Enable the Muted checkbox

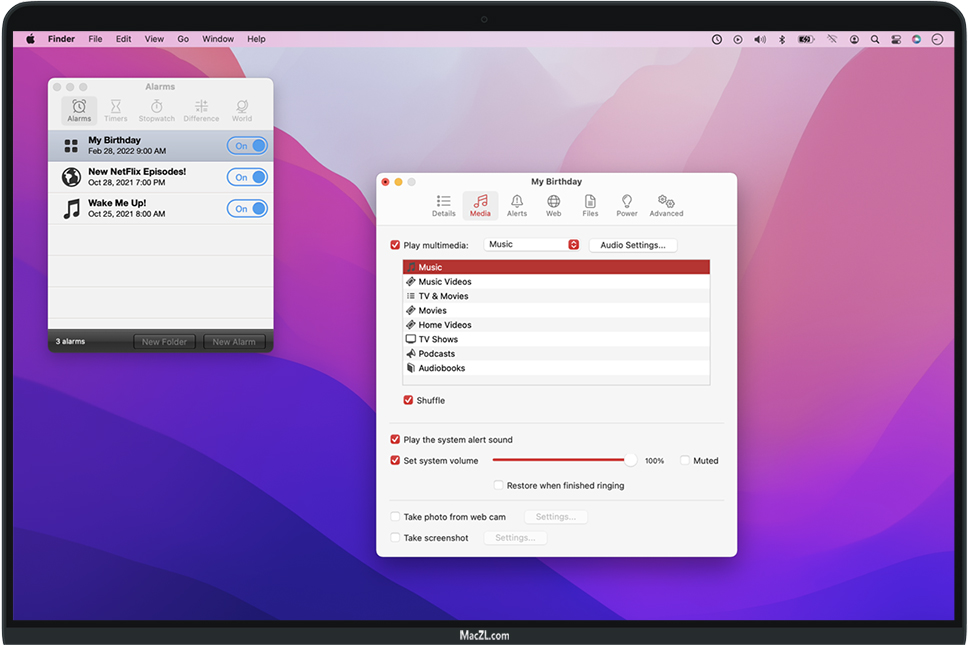[685, 461]
